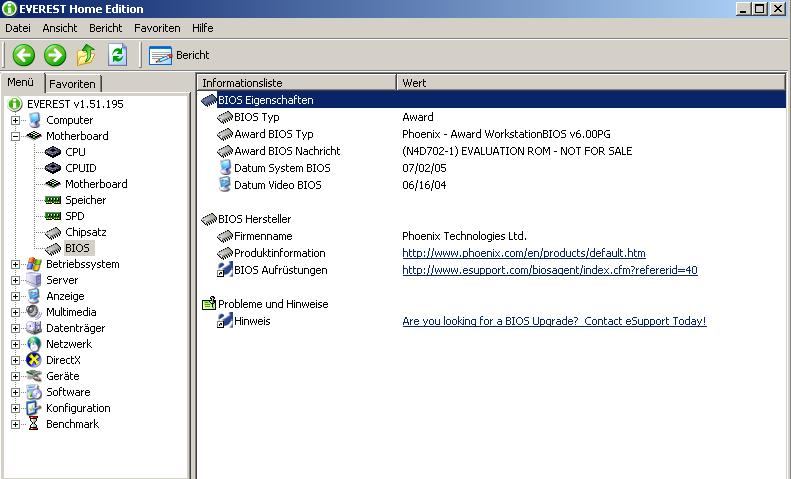Select the BIOS Eigenschaften header row

[x=492, y=100]
